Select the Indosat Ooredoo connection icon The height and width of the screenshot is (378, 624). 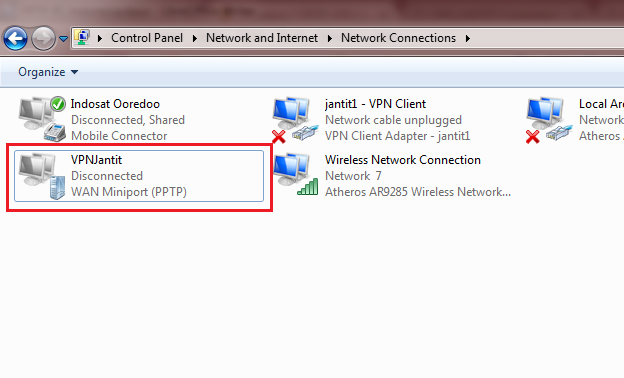click(x=42, y=119)
